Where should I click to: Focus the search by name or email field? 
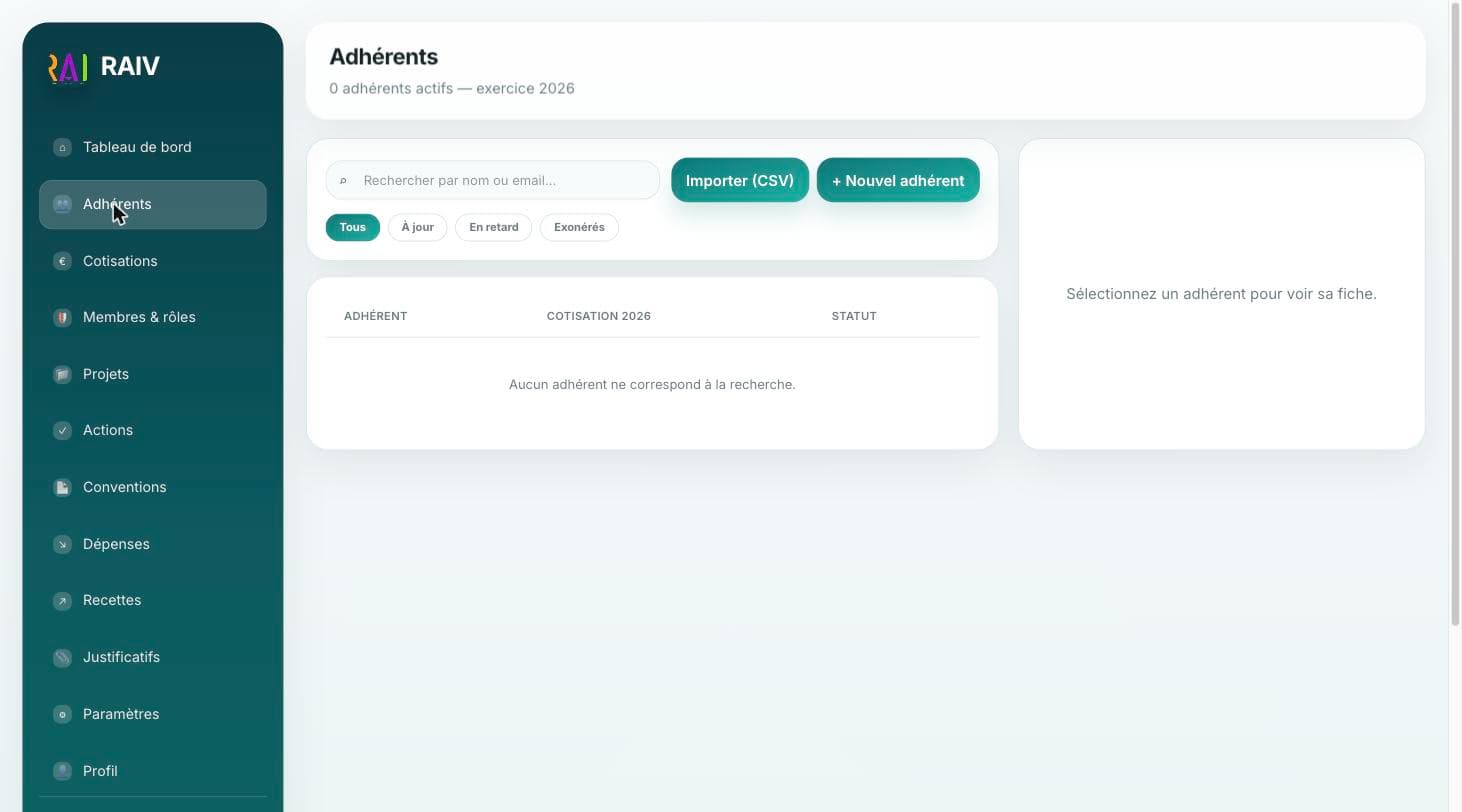(493, 180)
